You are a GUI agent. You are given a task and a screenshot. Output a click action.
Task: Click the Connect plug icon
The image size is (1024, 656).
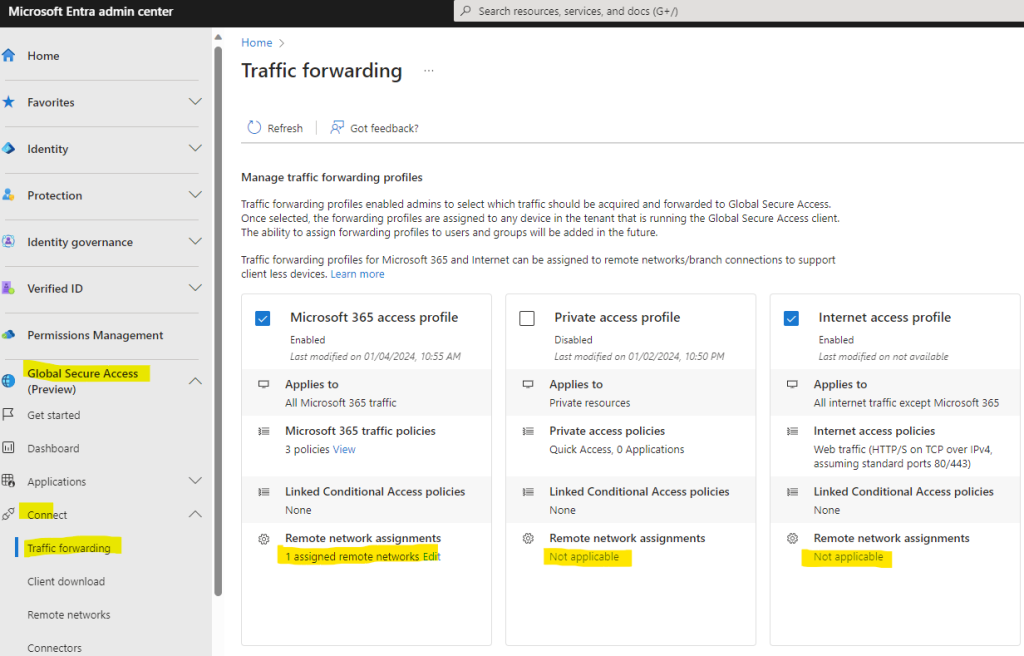pos(8,514)
